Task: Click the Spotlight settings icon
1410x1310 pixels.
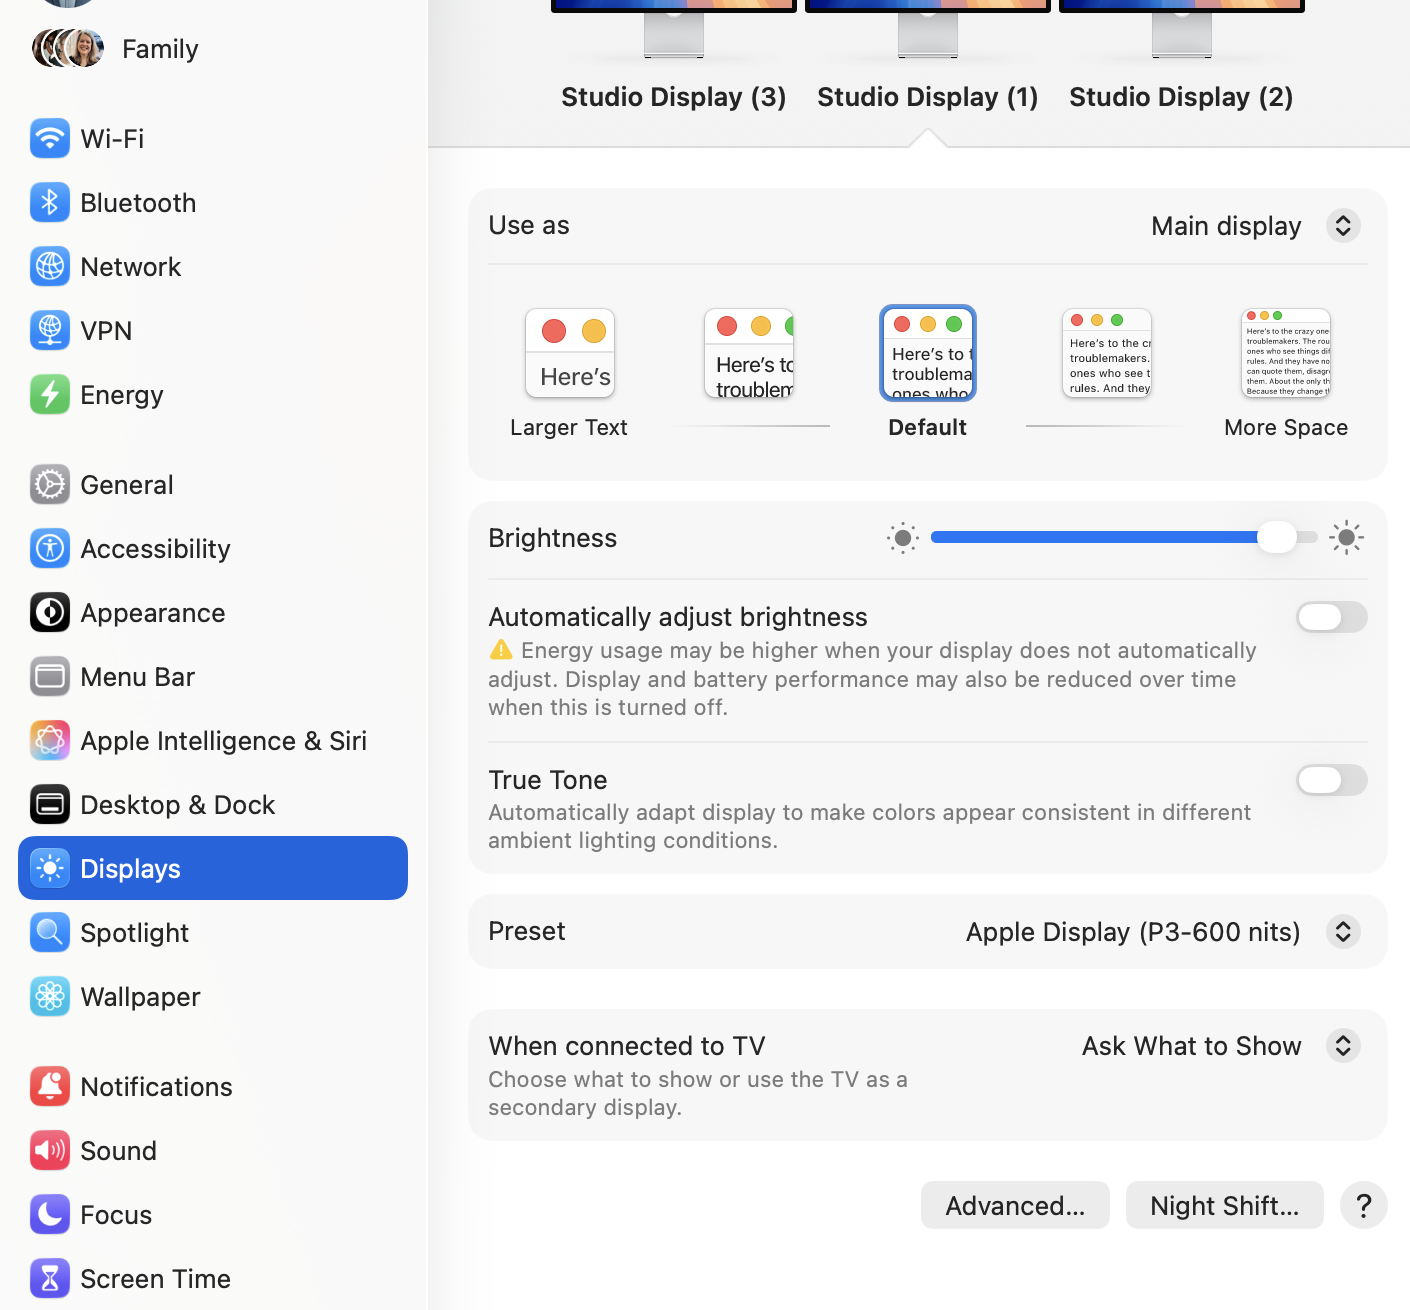Action: tap(50, 932)
